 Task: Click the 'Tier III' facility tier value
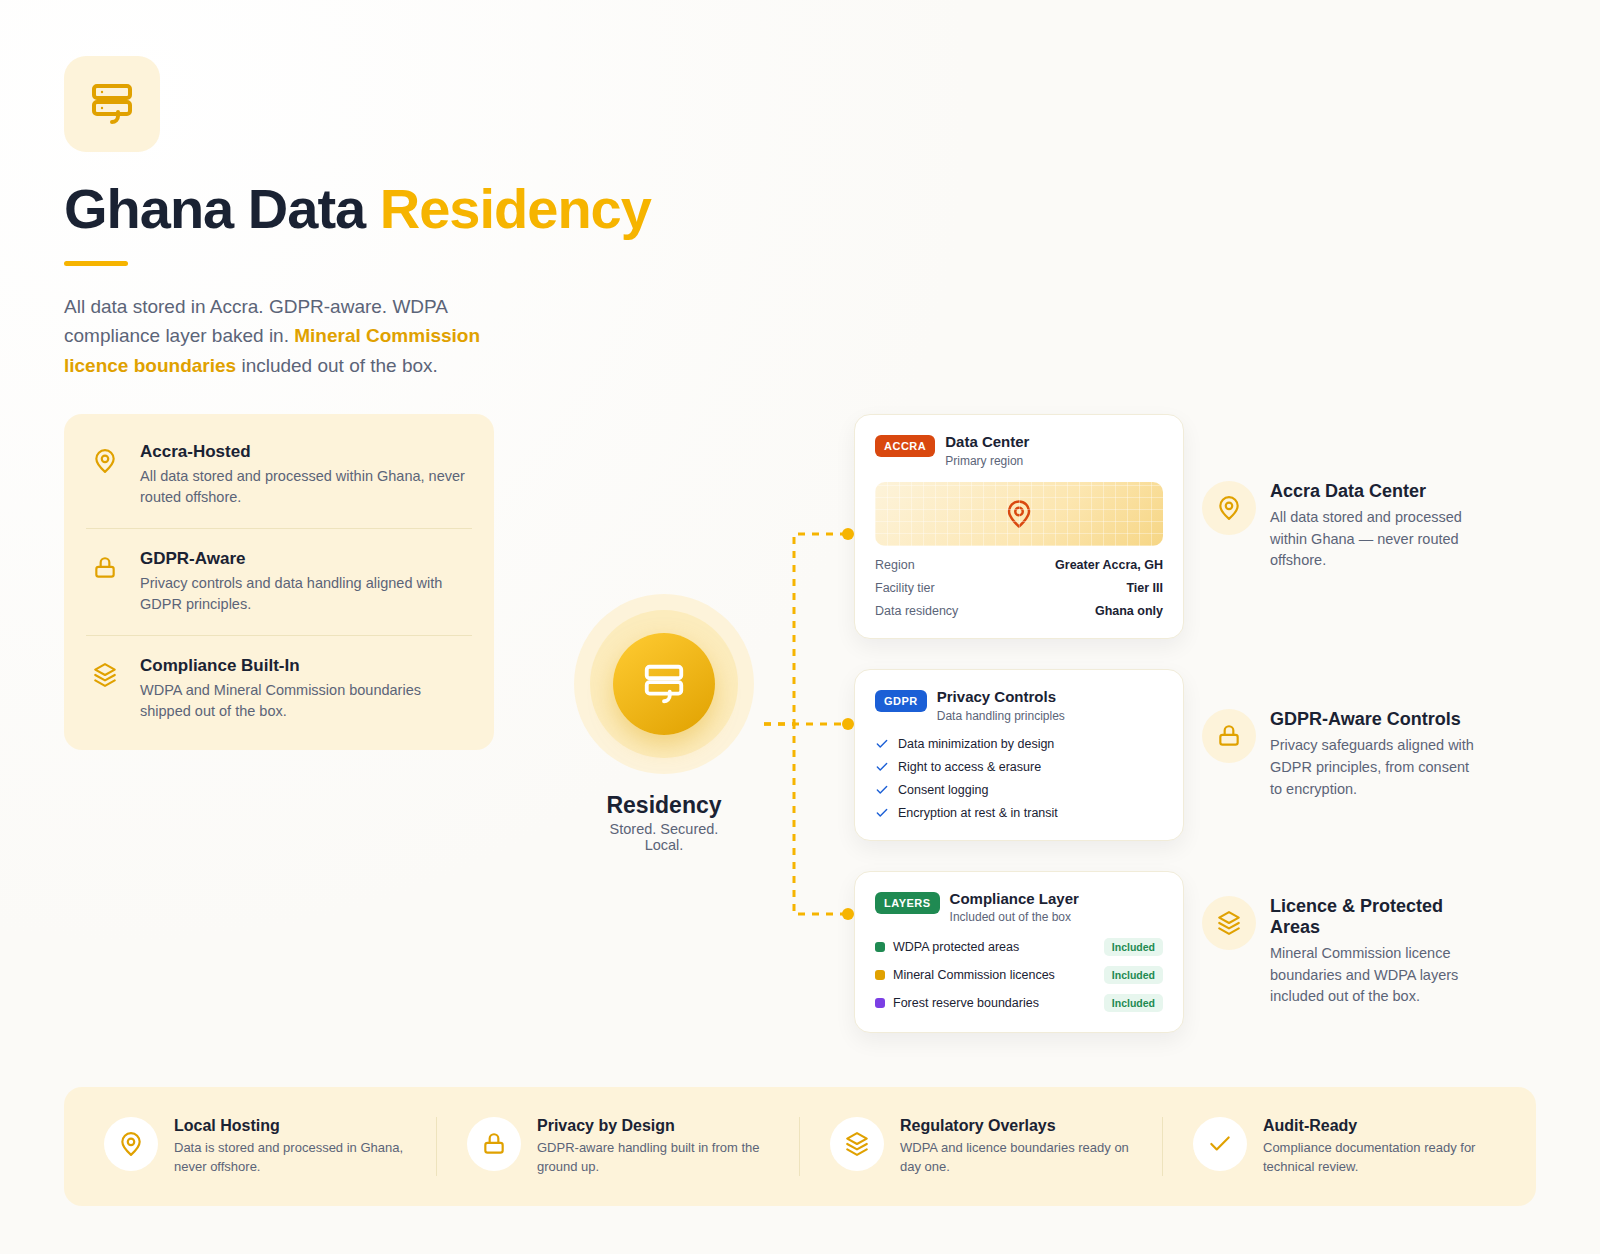pyautogui.click(x=1145, y=588)
